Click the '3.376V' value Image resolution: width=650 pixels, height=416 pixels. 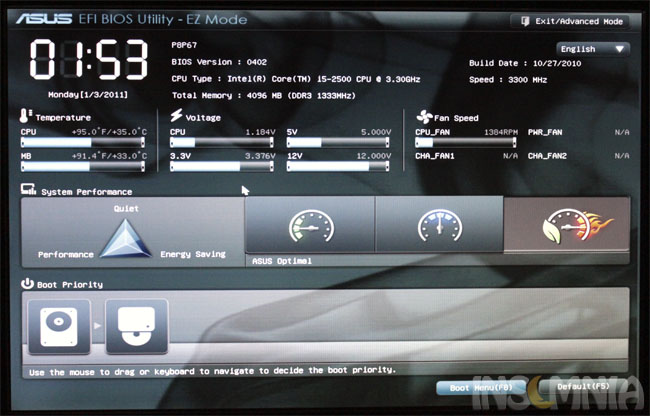coord(260,156)
